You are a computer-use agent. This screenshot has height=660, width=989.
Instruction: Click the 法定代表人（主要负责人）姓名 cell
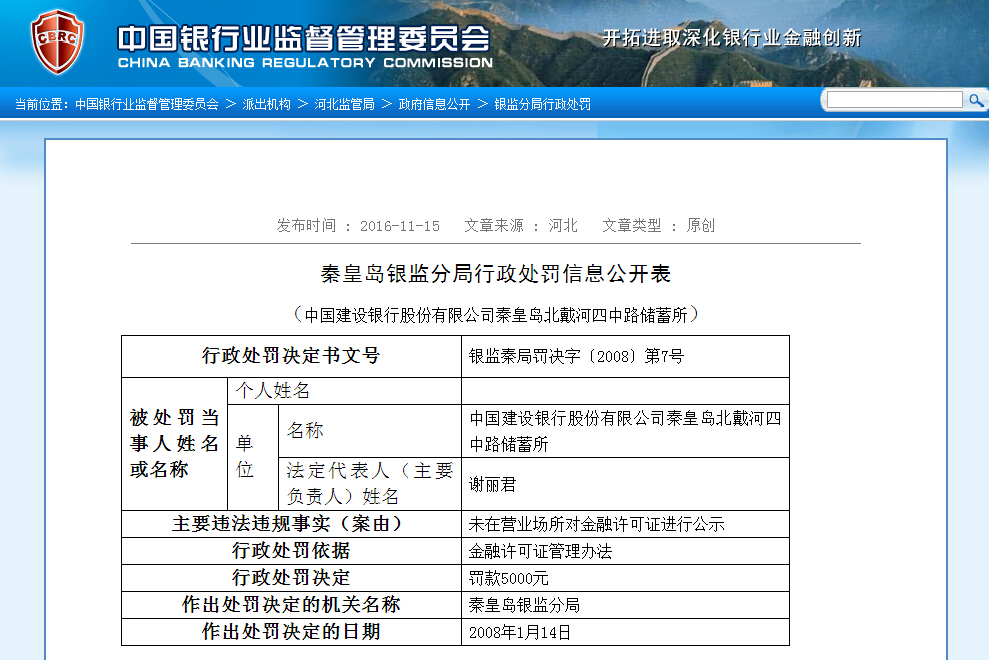[370, 484]
